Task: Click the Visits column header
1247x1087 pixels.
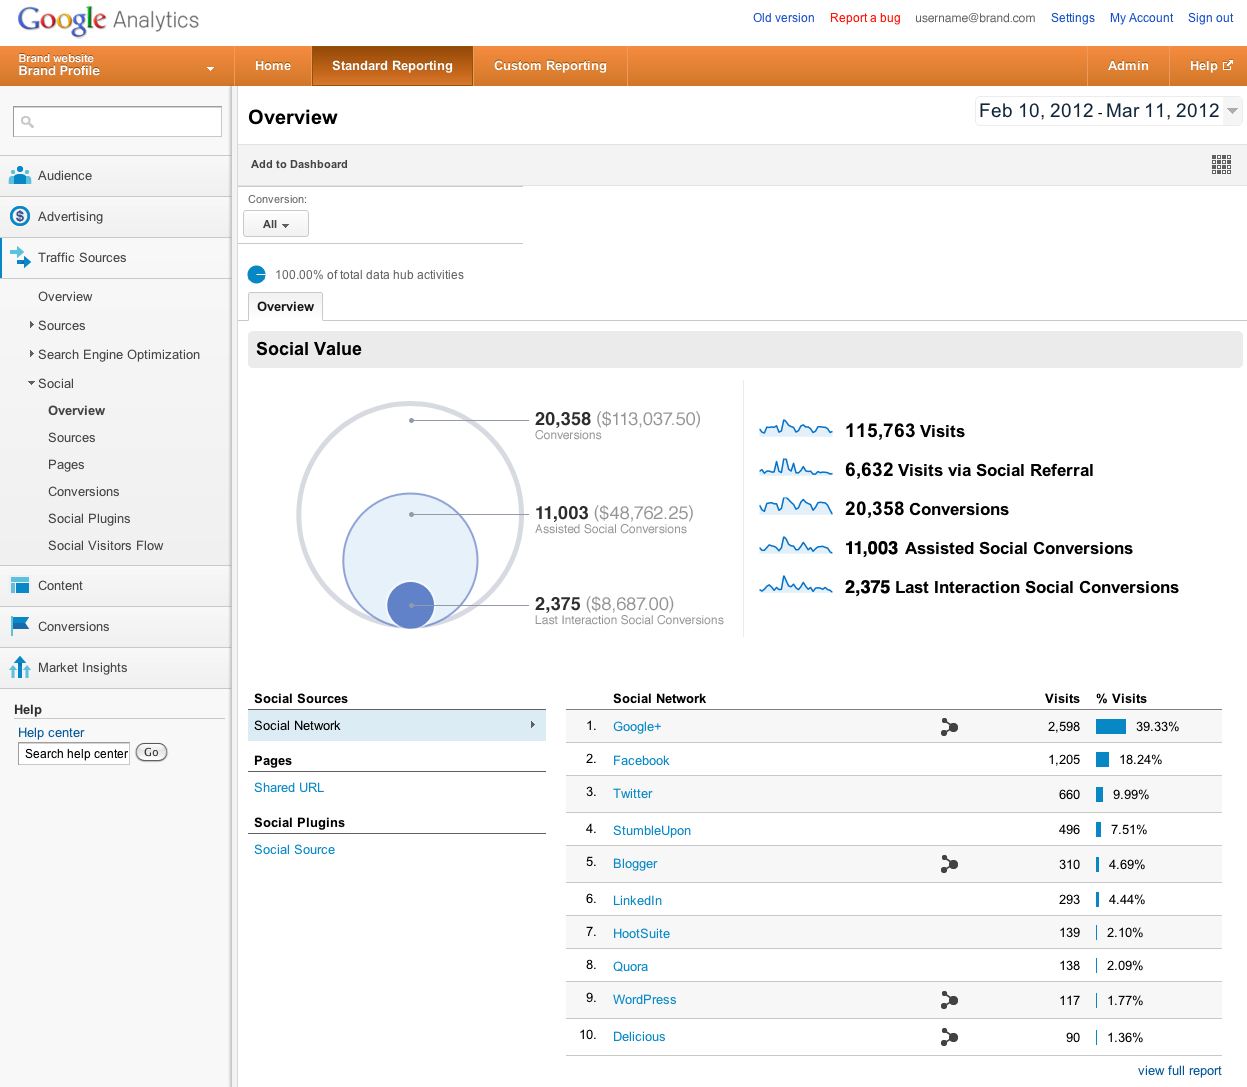Action: click(x=1062, y=699)
